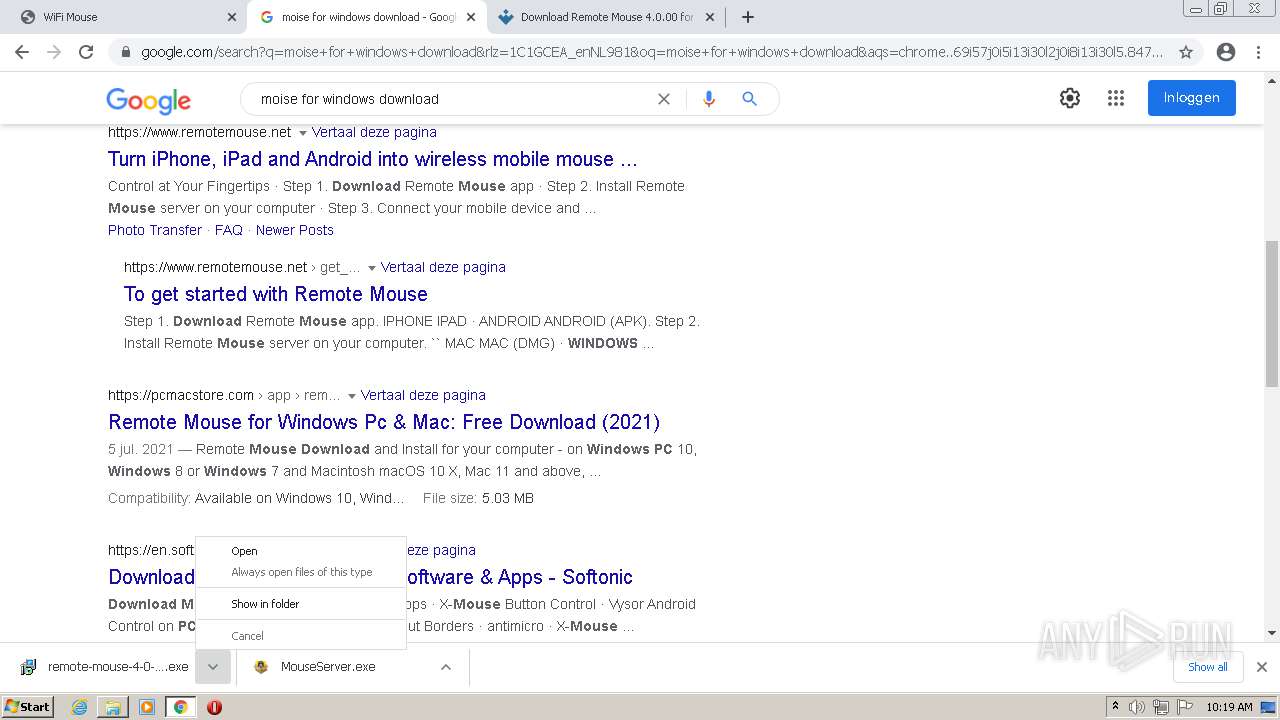This screenshot has width=1280, height=720.
Task: Follow the FAQ sitelink
Action: [x=229, y=230]
